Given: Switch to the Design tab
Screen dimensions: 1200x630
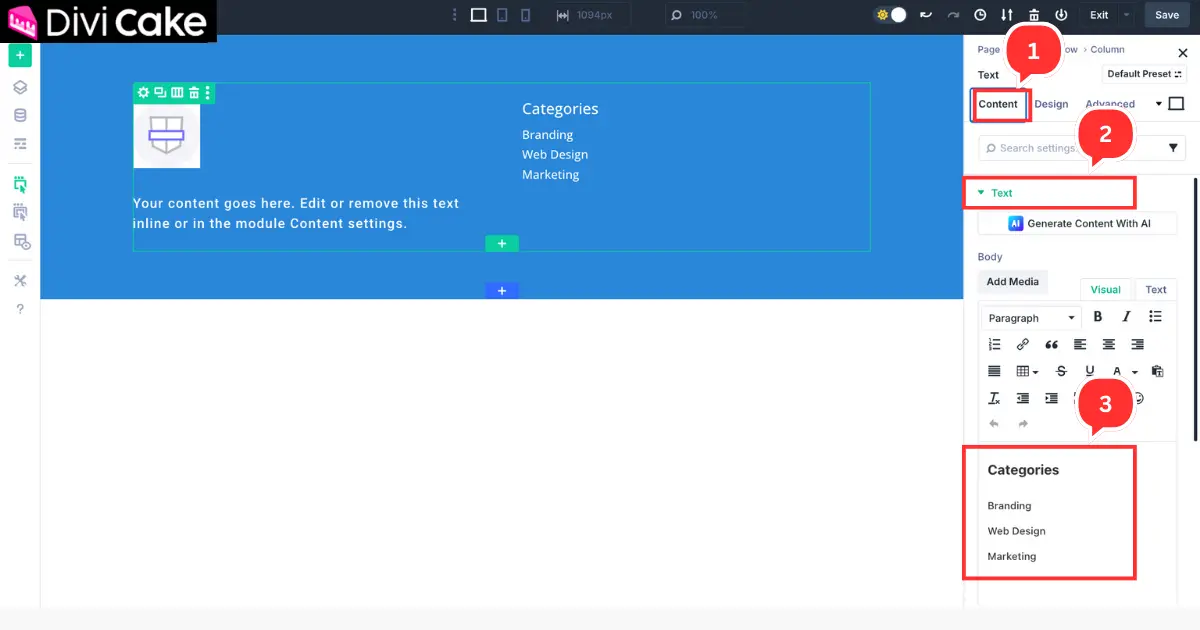Looking at the screenshot, I should tap(1051, 104).
